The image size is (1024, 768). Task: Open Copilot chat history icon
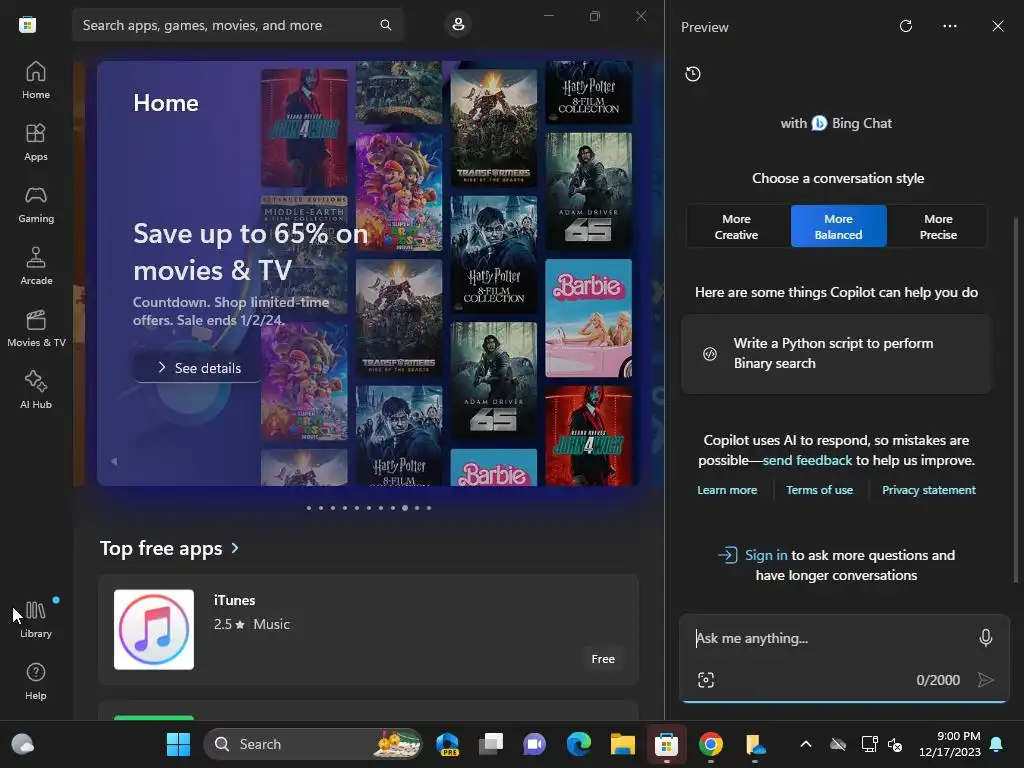(x=693, y=74)
